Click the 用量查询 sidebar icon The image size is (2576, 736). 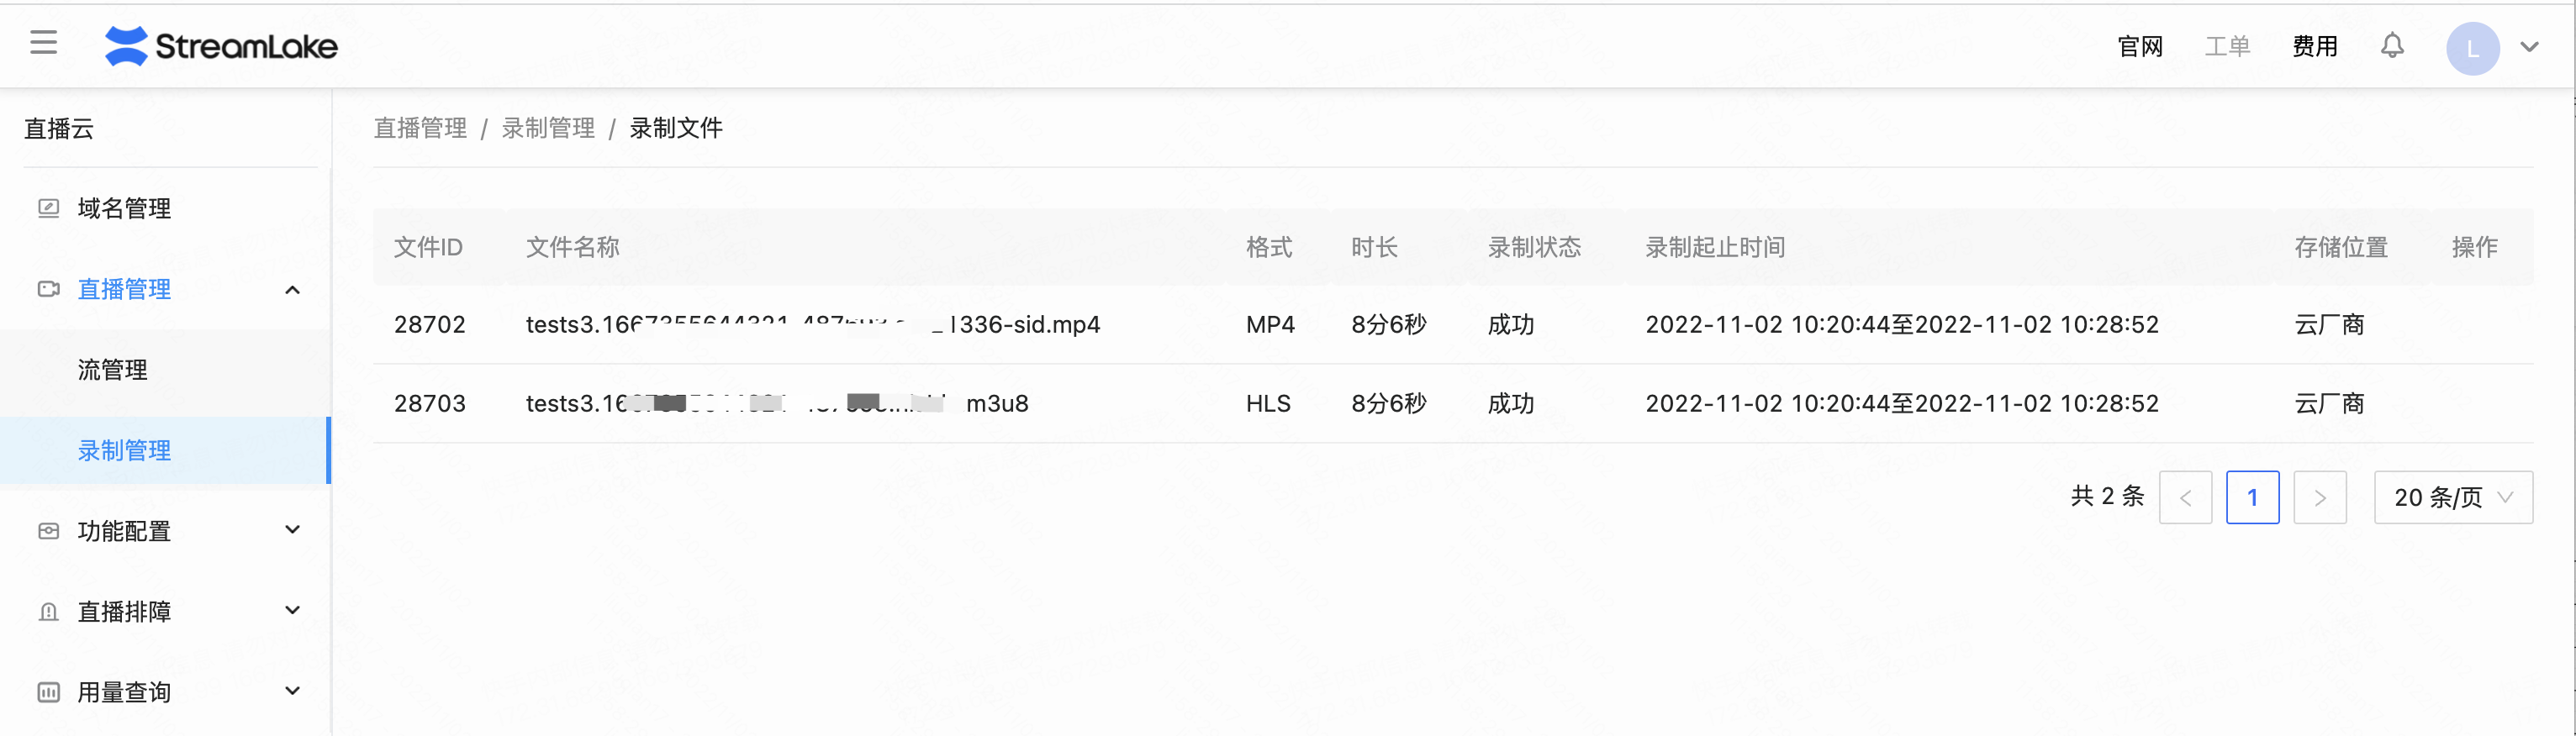coord(48,692)
